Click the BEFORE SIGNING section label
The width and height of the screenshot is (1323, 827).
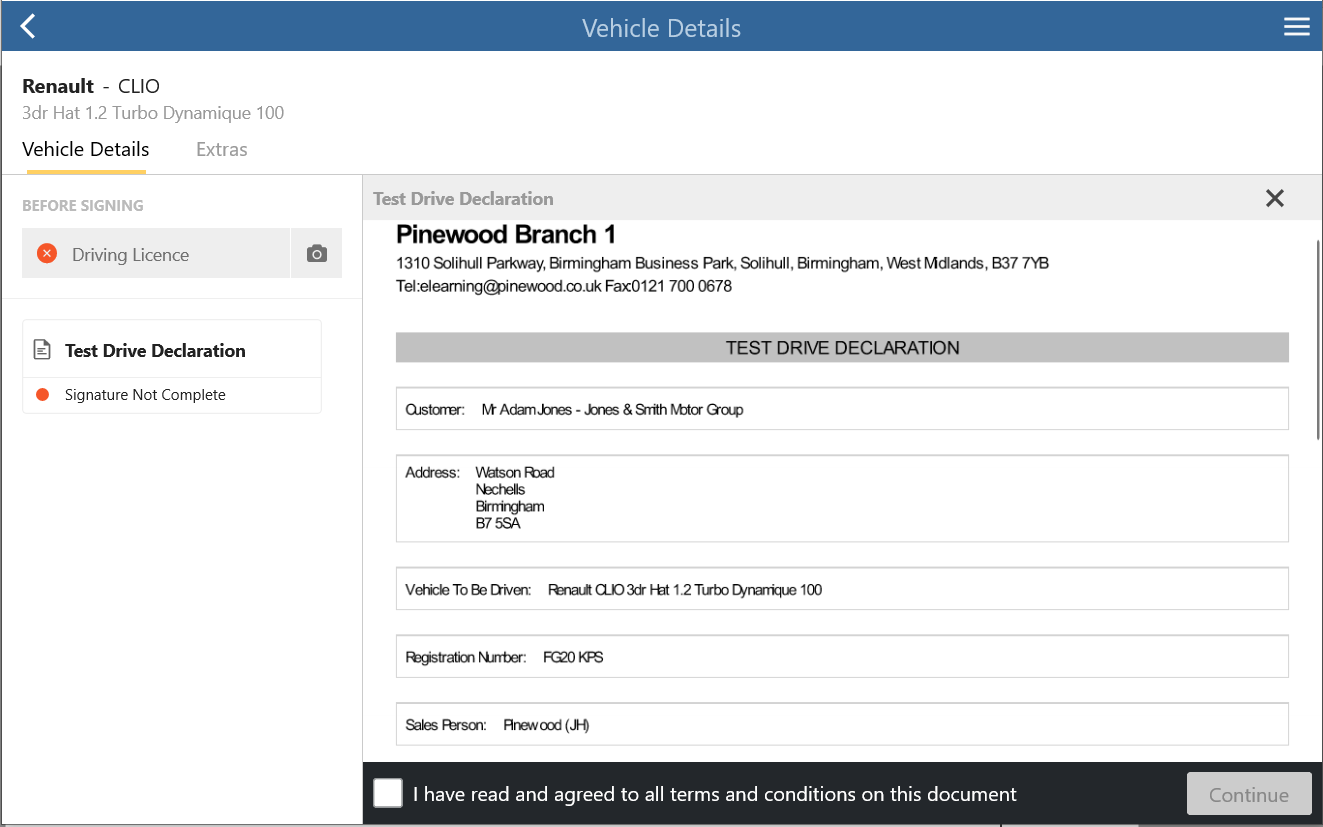[83, 205]
